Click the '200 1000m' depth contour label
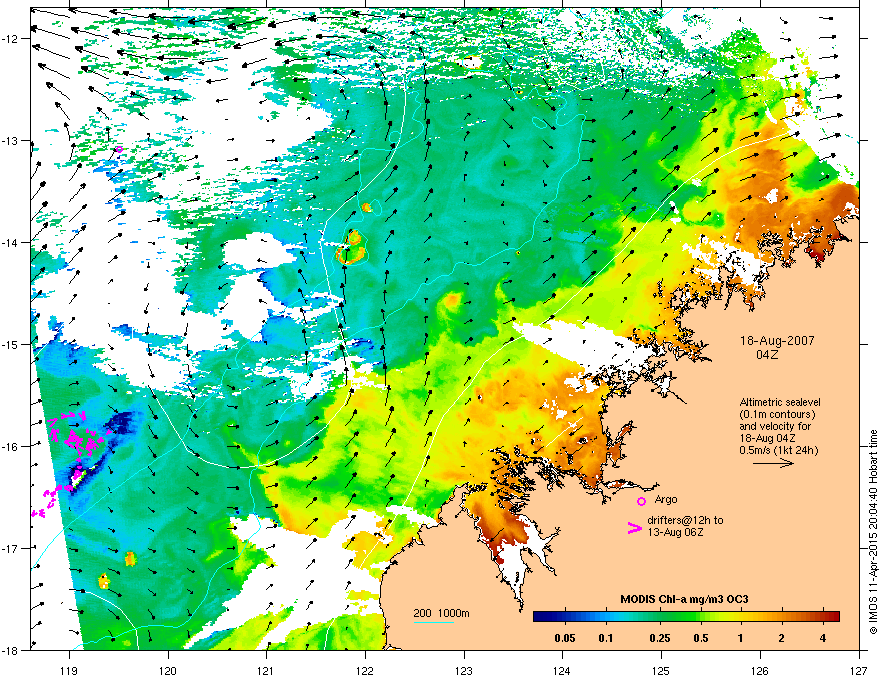 tap(441, 613)
